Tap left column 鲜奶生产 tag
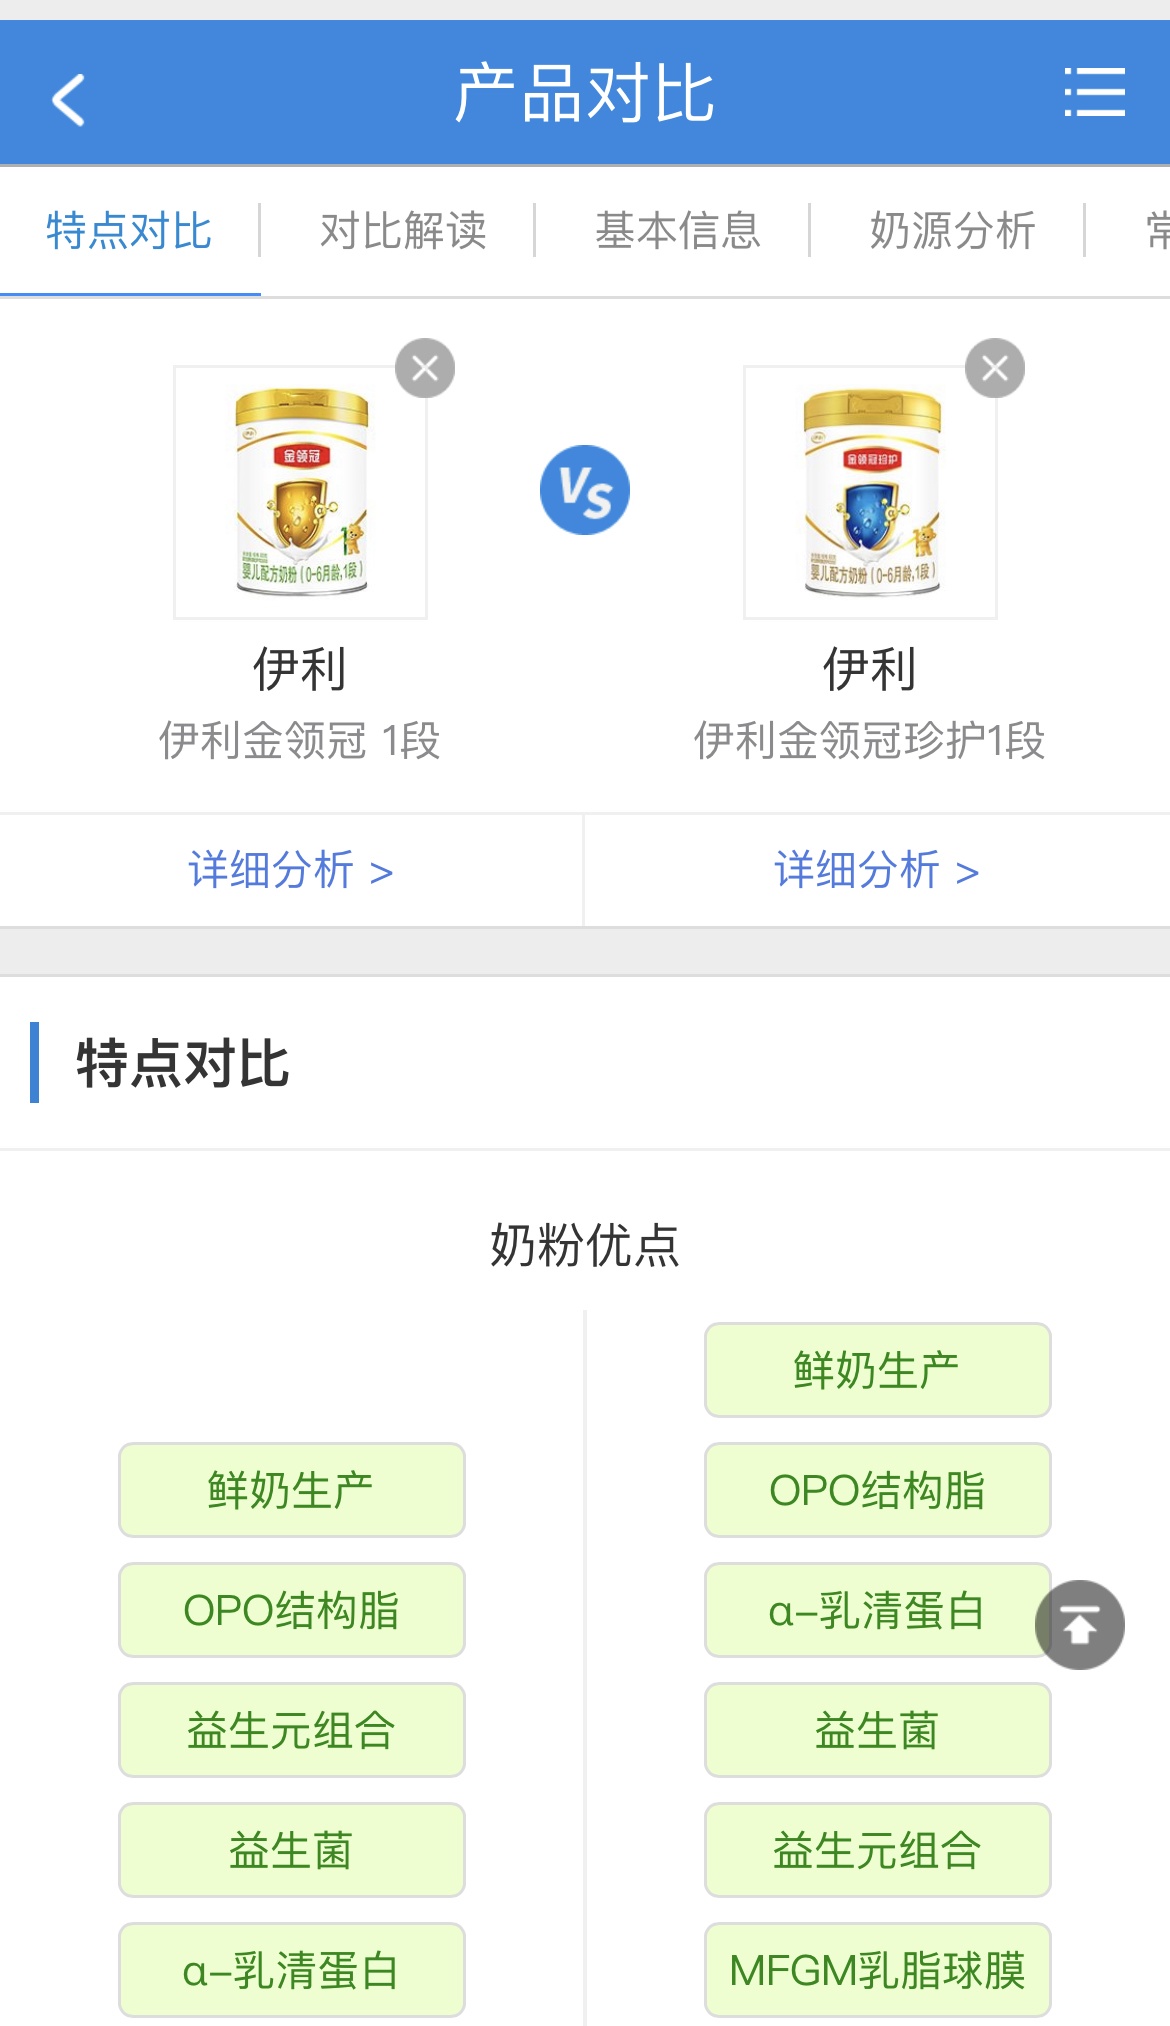Screen dimensions: 1170x2026 tap(291, 1490)
